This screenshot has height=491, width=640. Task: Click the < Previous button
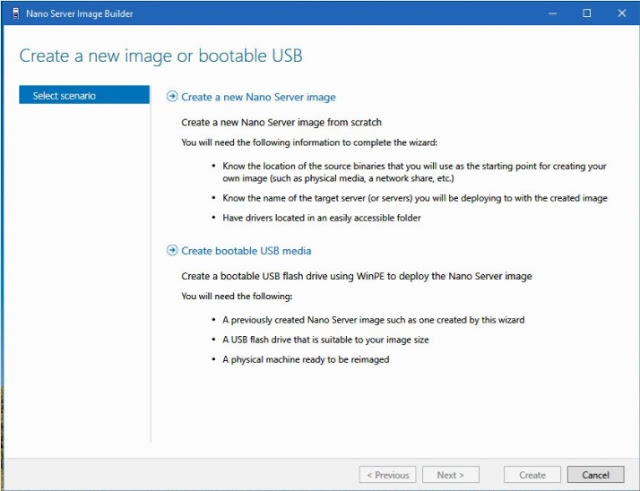(387, 475)
